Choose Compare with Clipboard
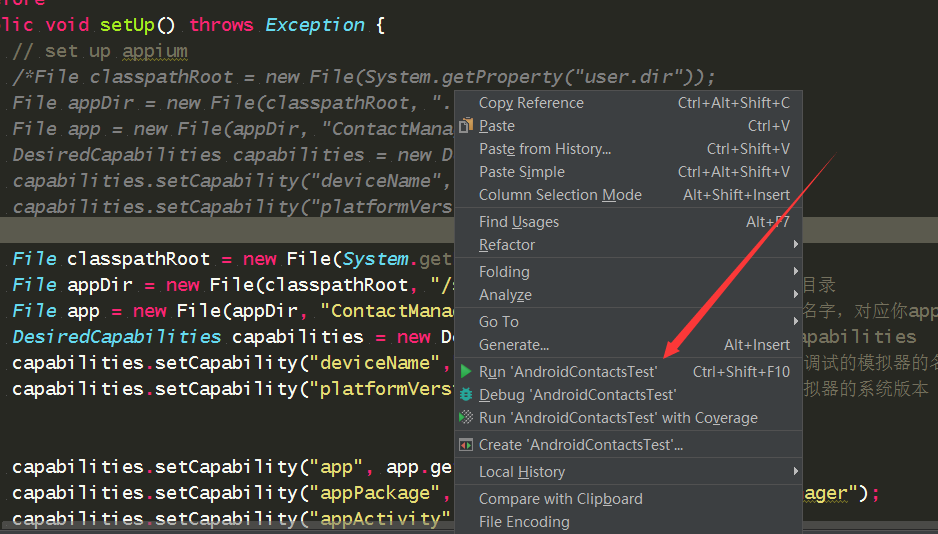Viewport: 938px width, 534px height. [x=628, y=499]
